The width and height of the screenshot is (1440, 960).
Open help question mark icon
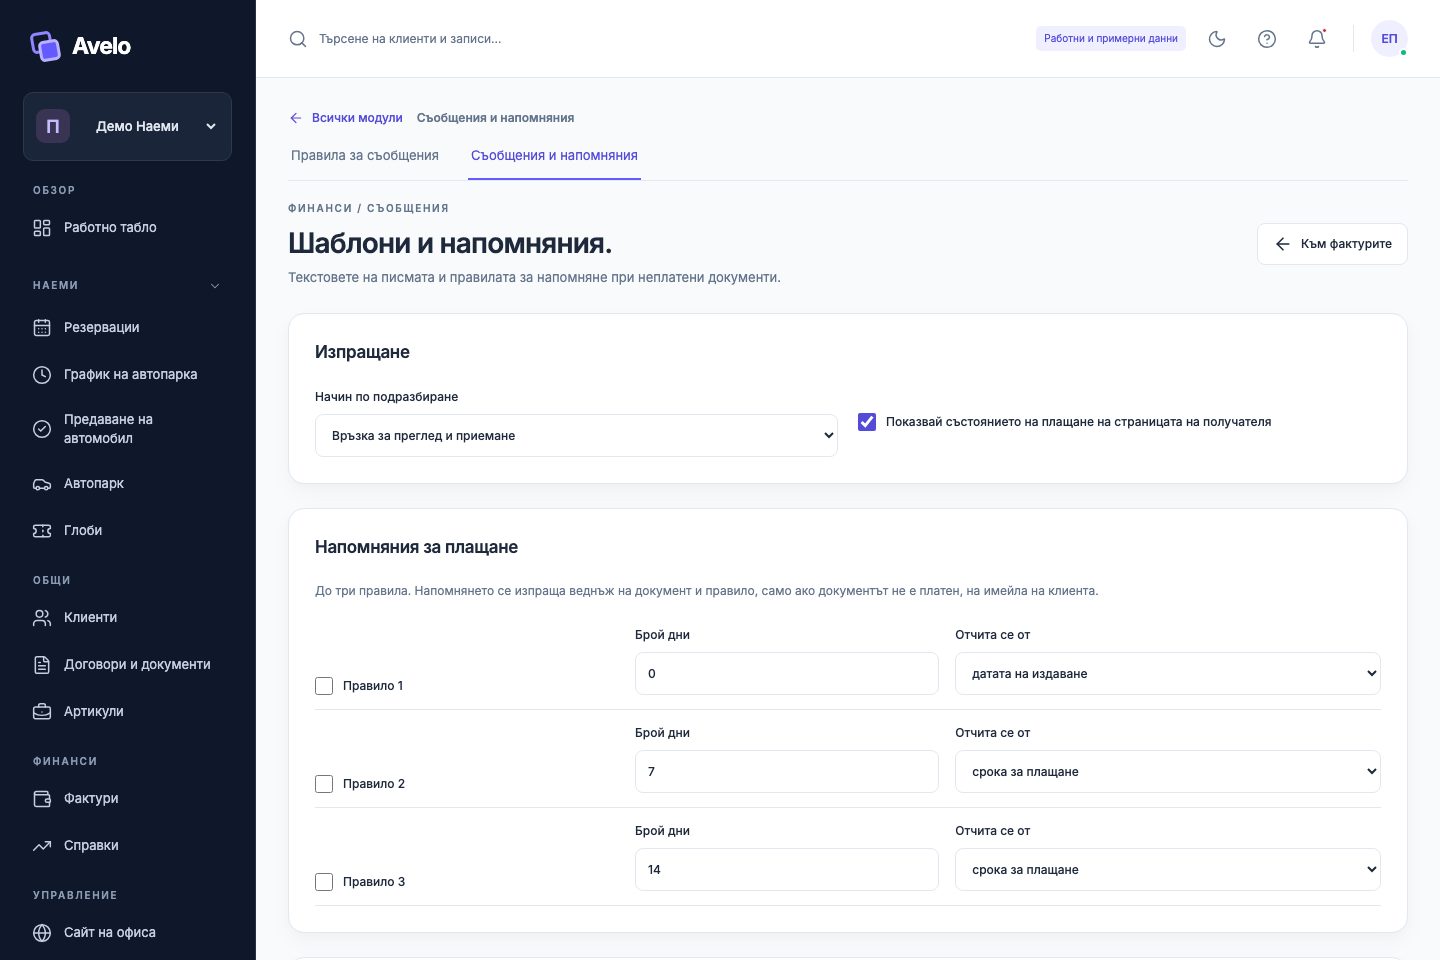[x=1267, y=39]
